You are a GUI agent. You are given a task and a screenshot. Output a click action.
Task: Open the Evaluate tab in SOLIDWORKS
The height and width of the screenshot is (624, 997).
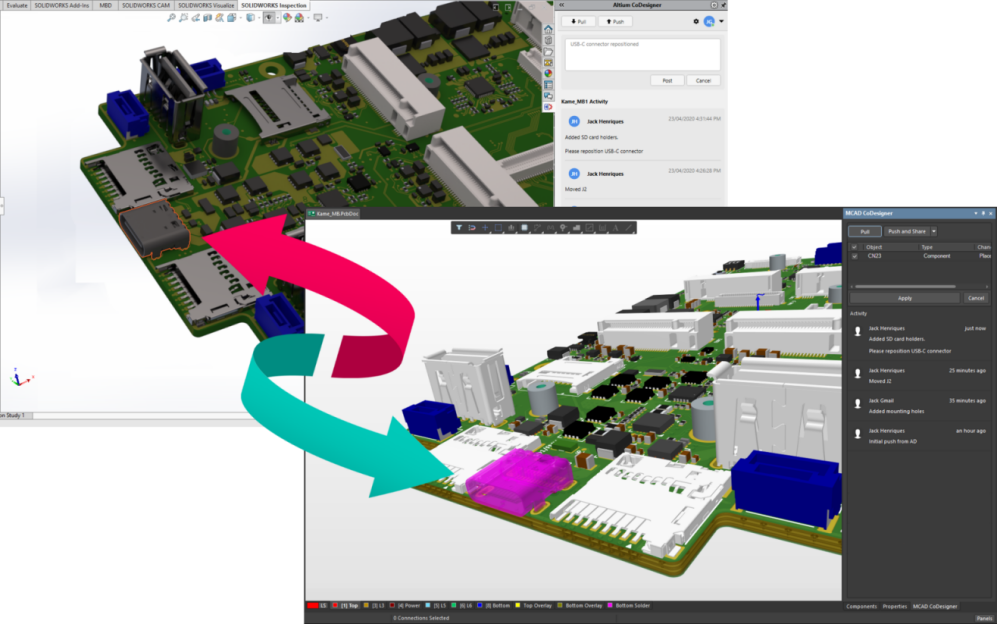coord(17,5)
